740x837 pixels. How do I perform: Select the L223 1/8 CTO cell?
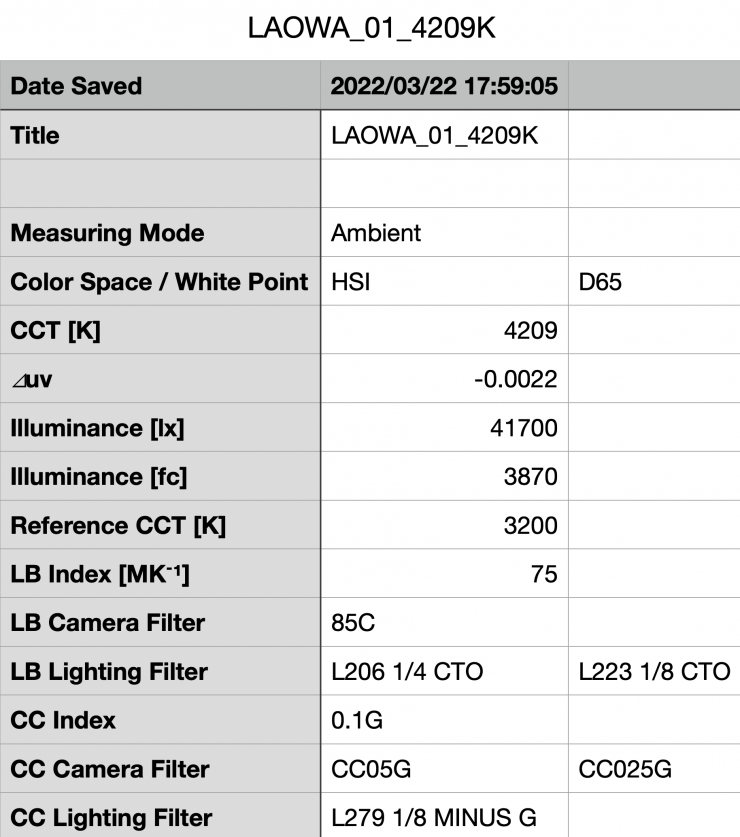[x=654, y=672]
